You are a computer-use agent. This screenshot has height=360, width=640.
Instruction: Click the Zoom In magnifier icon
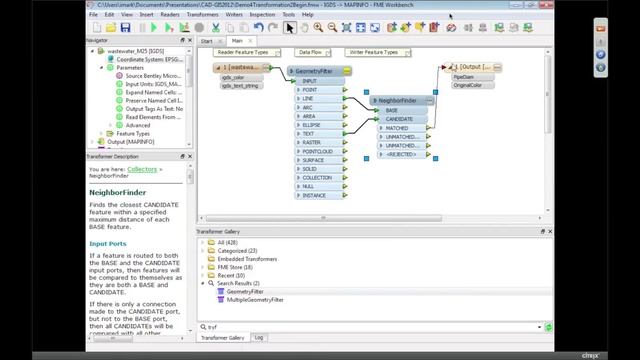point(318,28)
